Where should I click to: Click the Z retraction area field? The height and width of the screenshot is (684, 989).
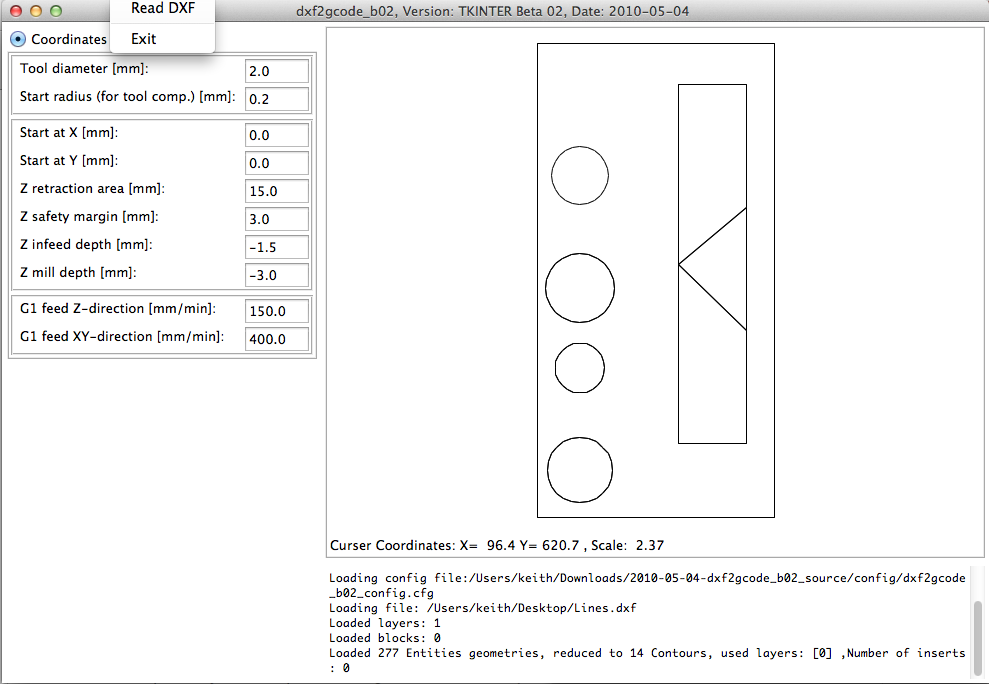coord(277,191)
